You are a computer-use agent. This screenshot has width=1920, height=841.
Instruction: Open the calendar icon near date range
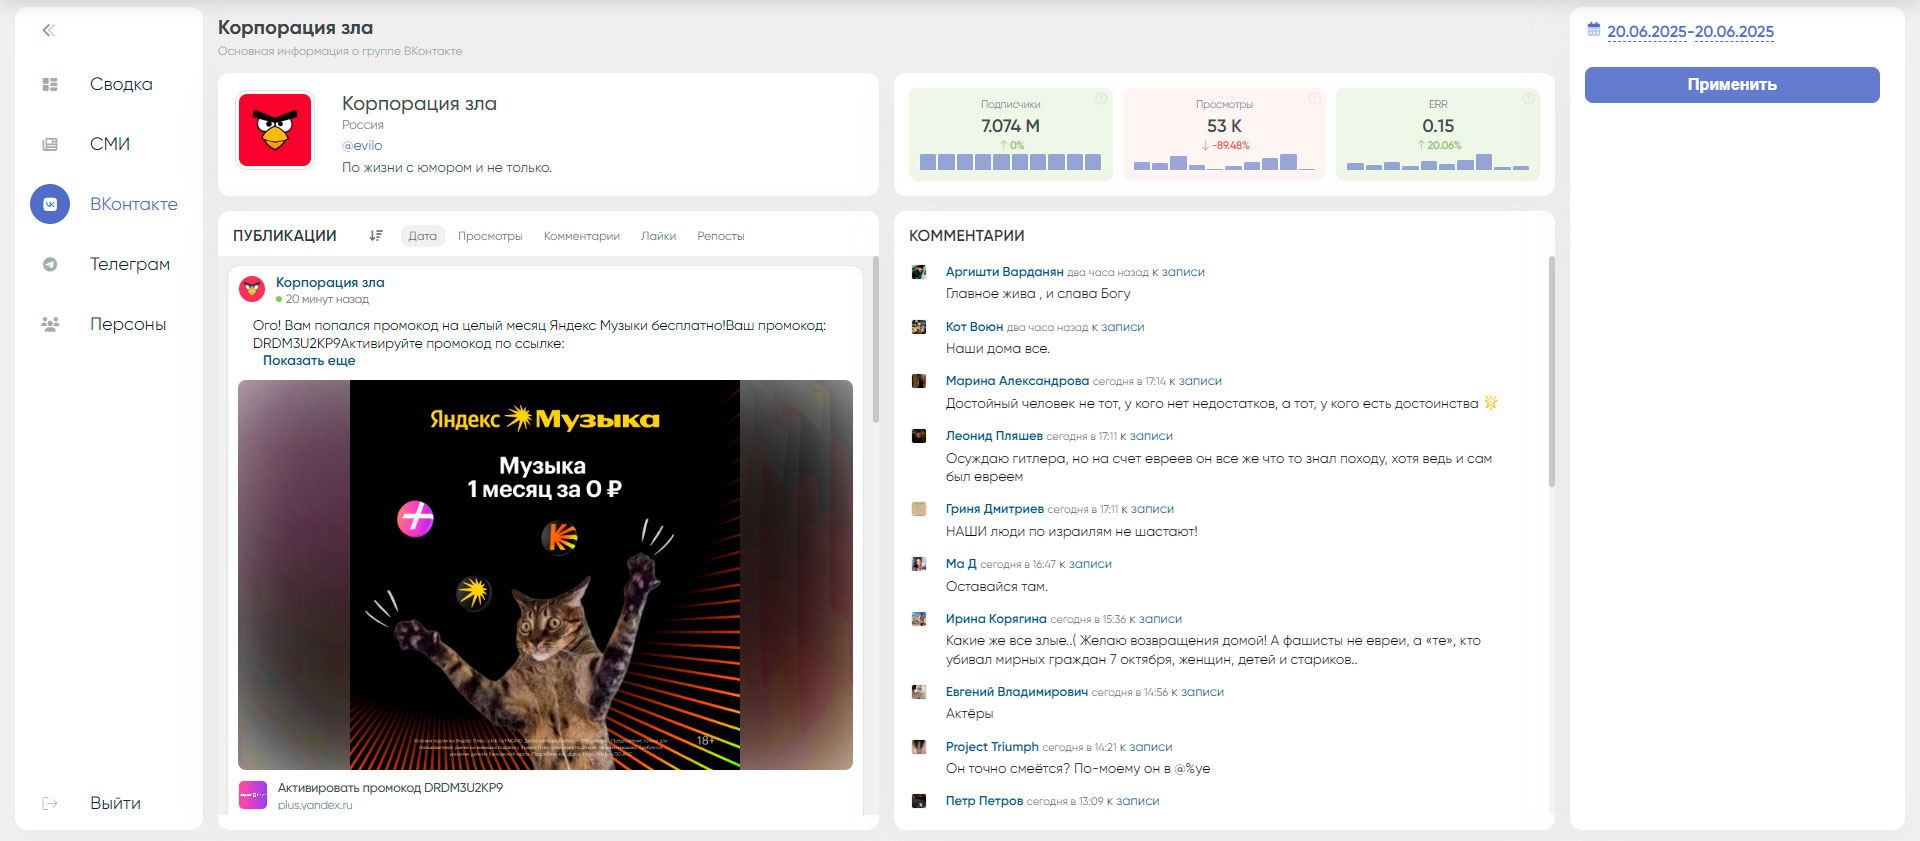1594,30
